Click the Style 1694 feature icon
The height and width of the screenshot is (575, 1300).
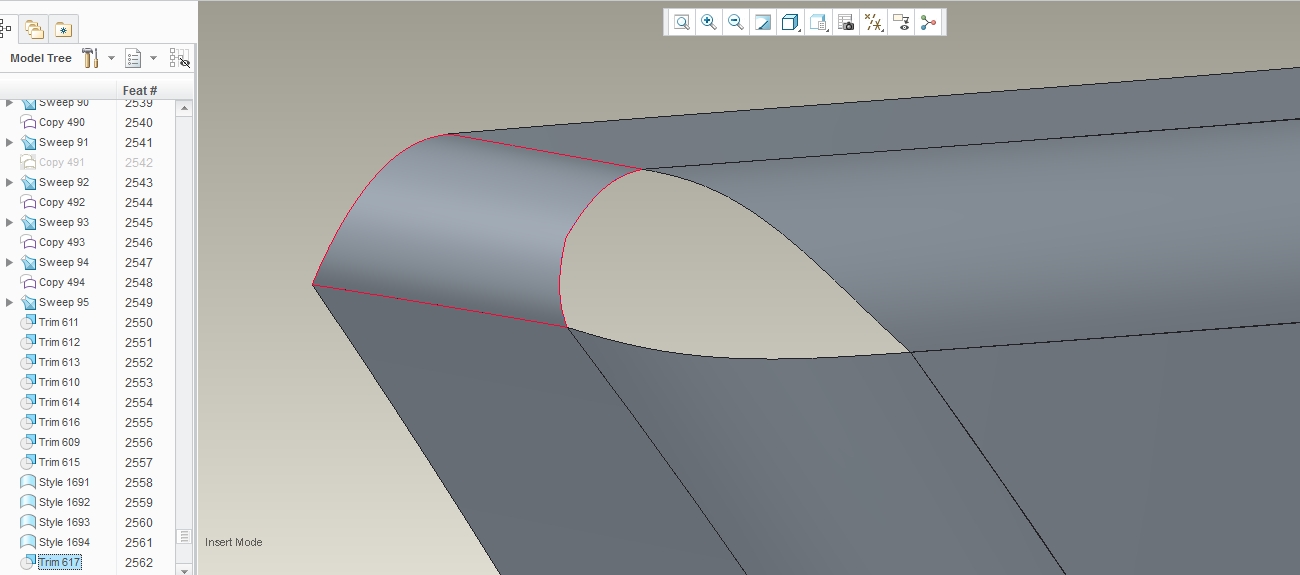(28, 542)
